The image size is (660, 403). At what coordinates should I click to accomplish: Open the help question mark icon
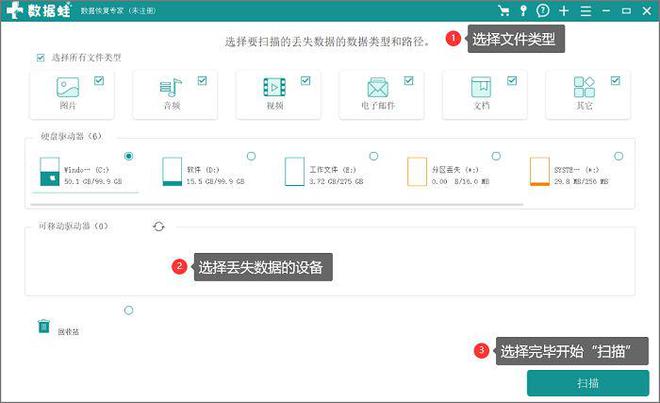coord(543,11)
